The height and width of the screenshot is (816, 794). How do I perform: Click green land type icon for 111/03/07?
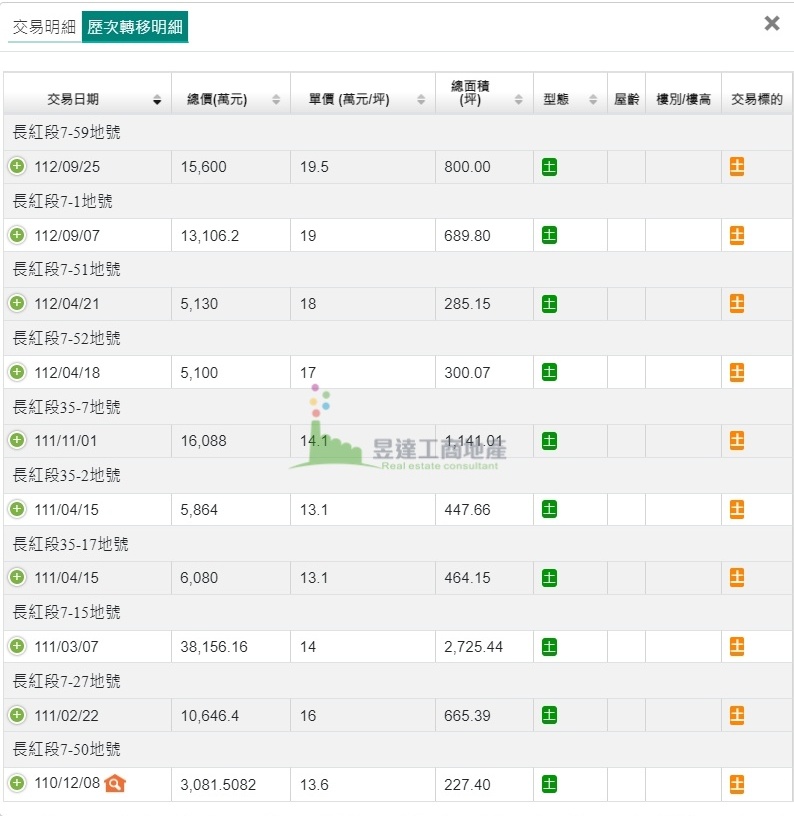click(549, 647)
